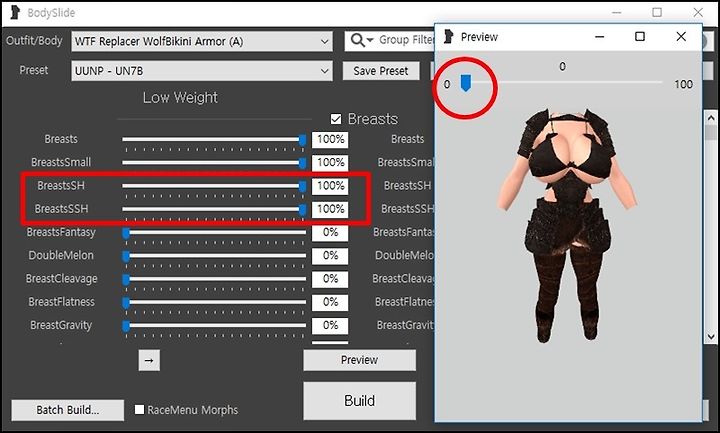The height and width of the screenshot is (433, 720).
Task: Click the low weight BreastCleavage slider handle
Action: 126,279
